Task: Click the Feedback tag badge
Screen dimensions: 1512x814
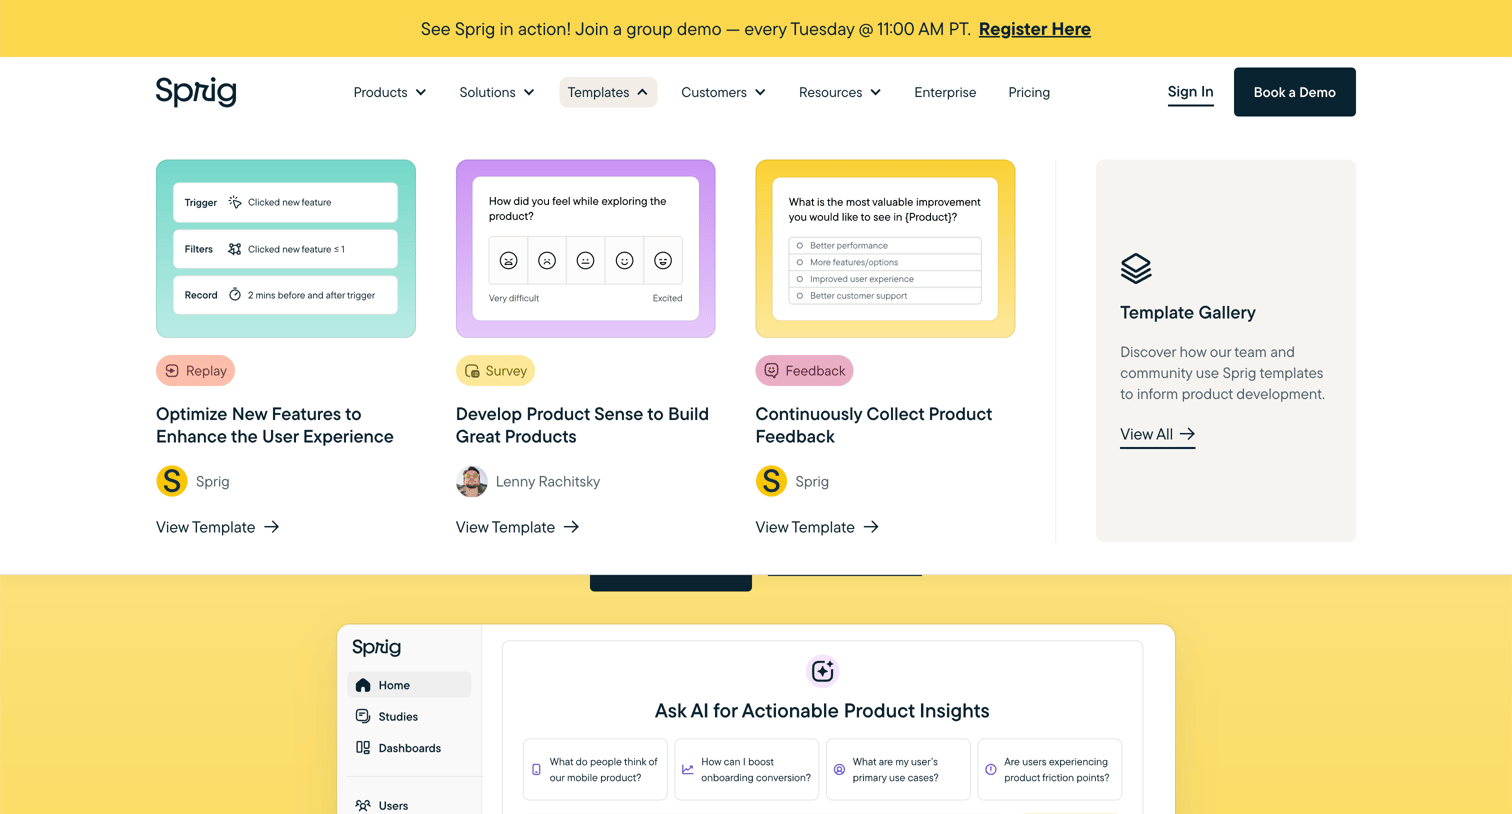Action: pos(804,371)
